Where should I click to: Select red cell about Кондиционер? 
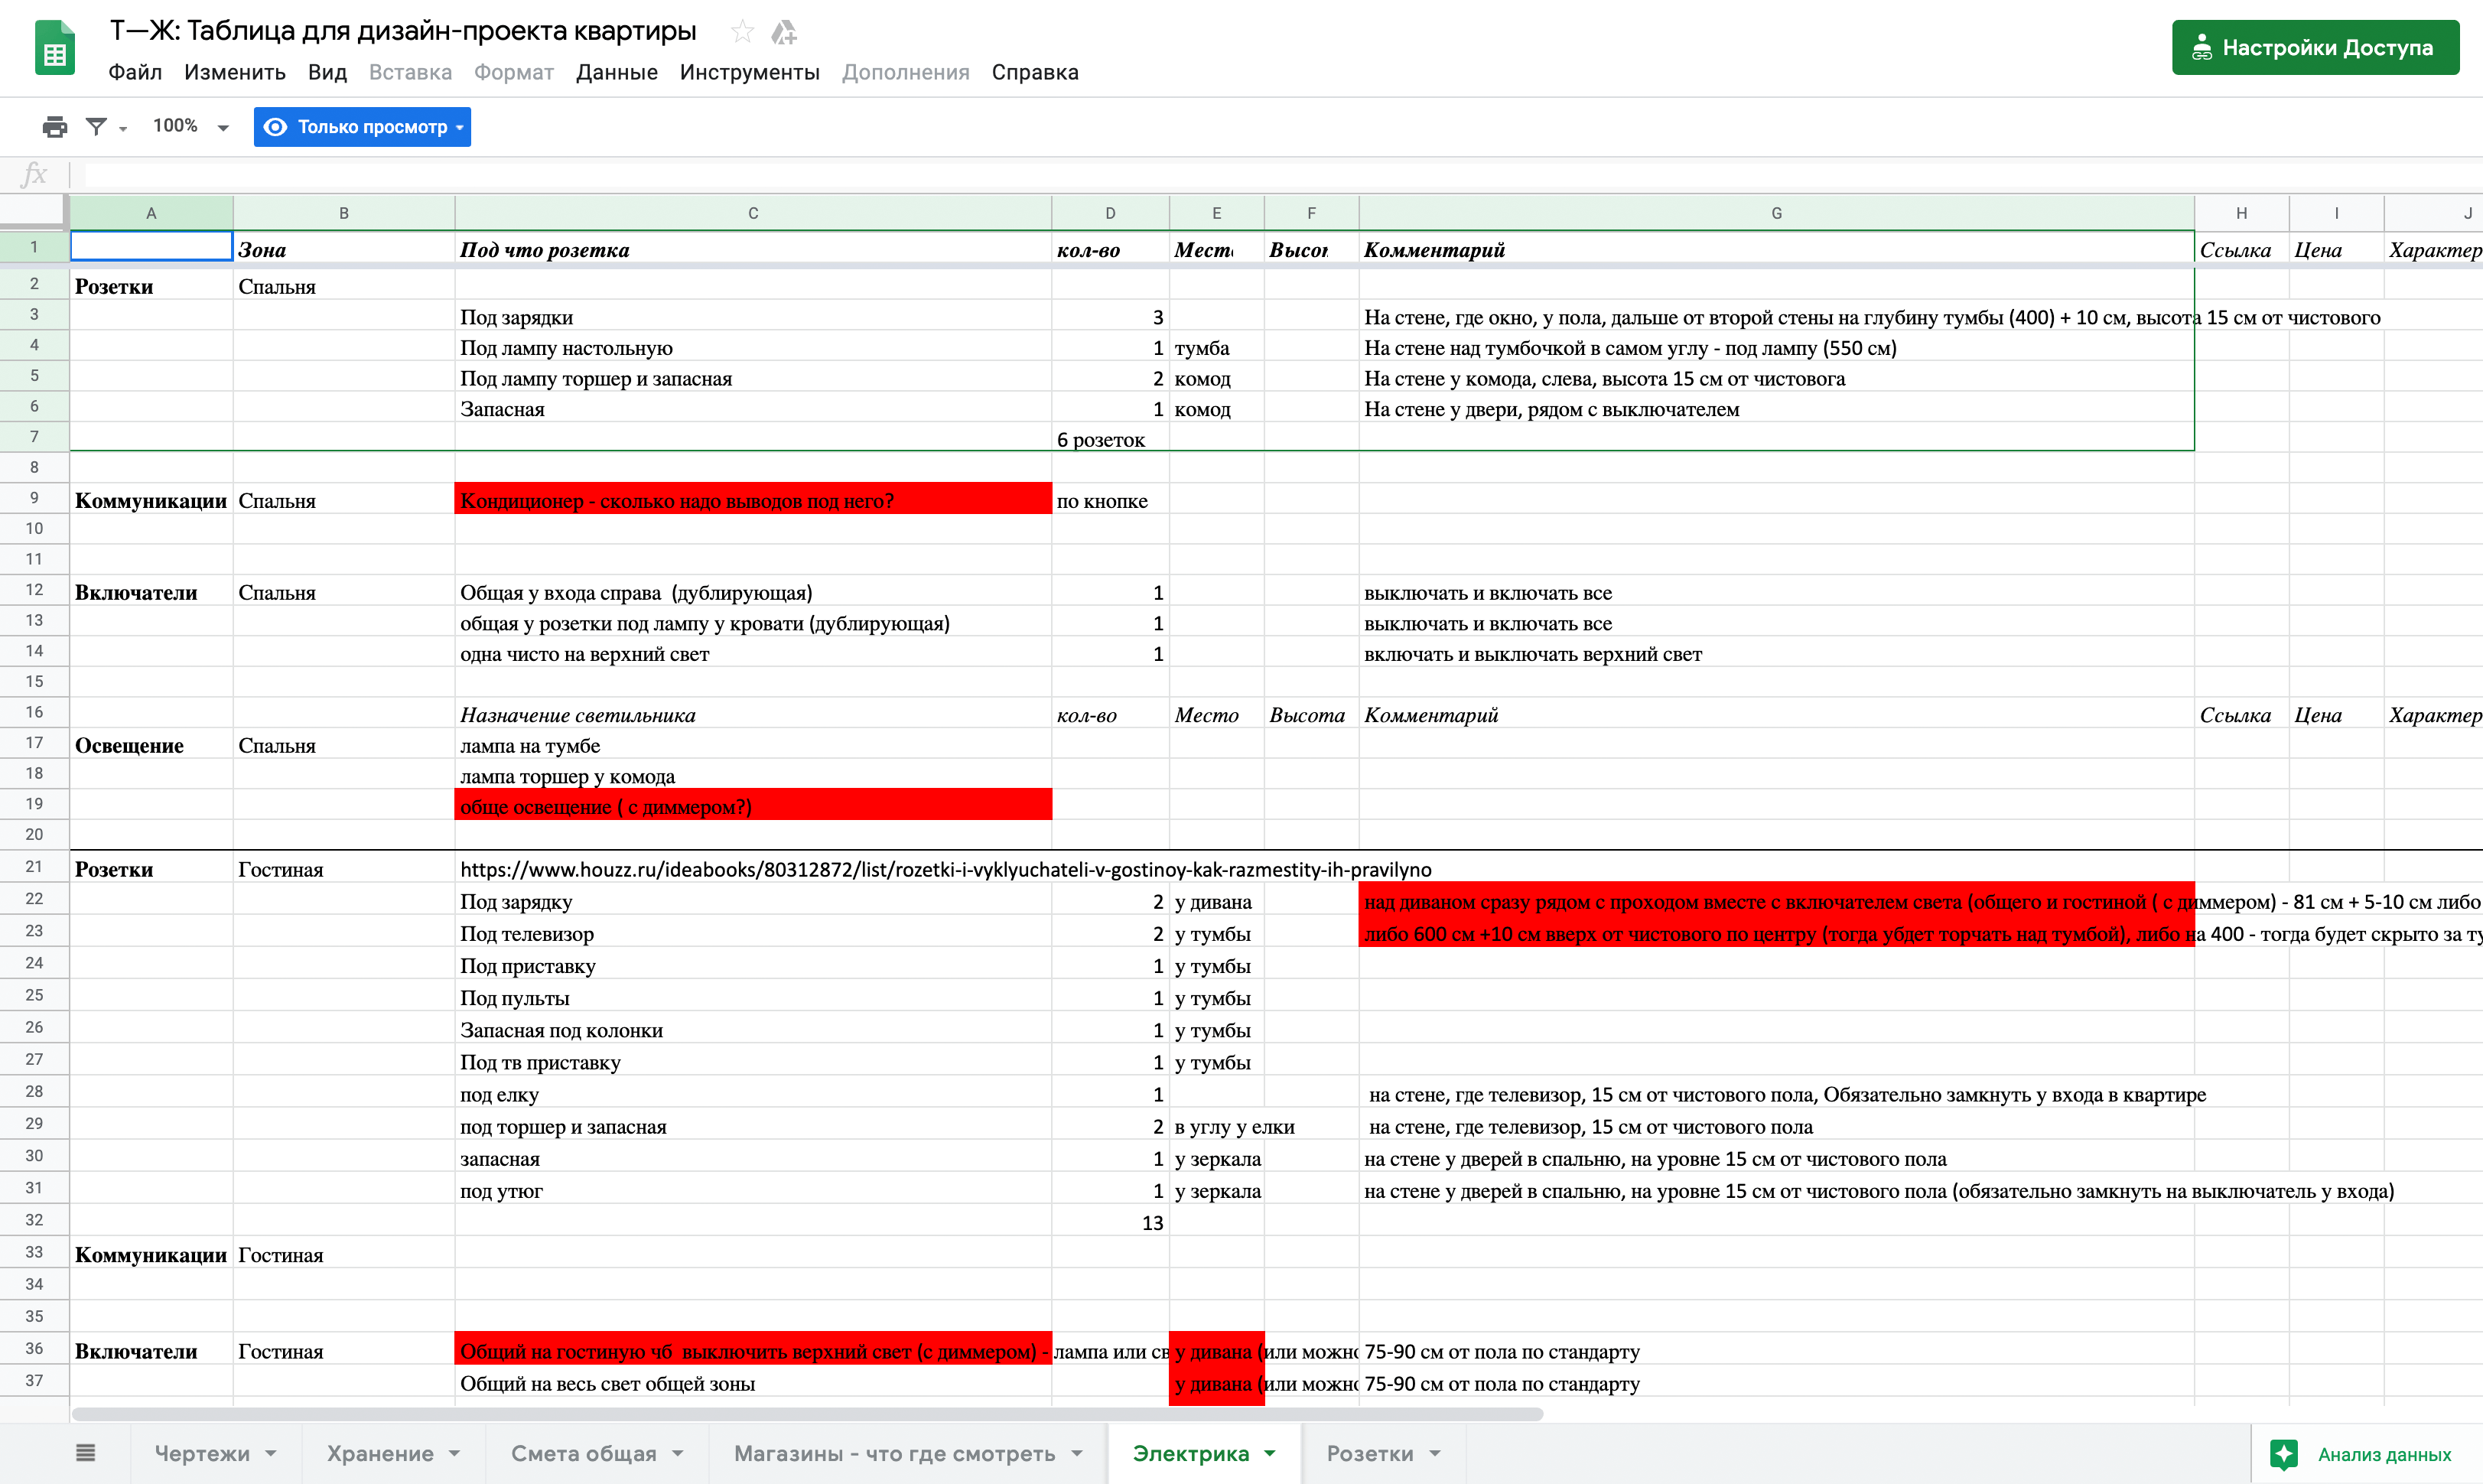click(753, 499)
